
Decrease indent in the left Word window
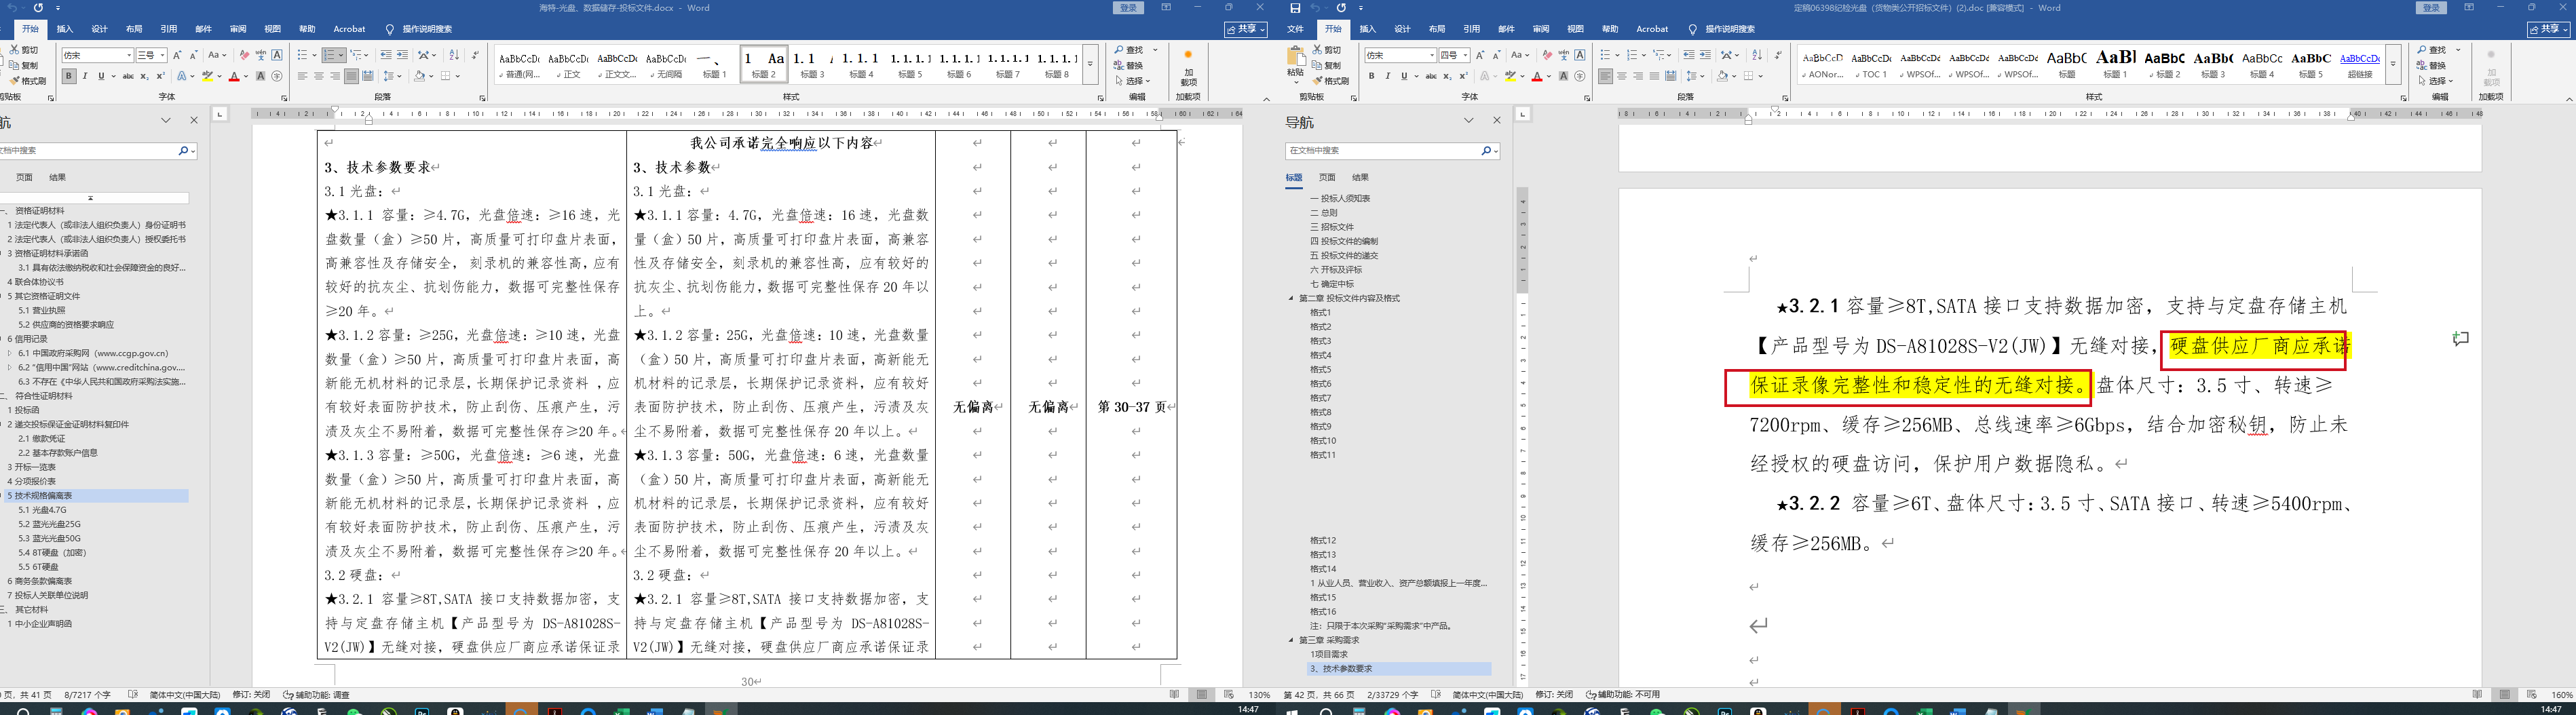386,55
